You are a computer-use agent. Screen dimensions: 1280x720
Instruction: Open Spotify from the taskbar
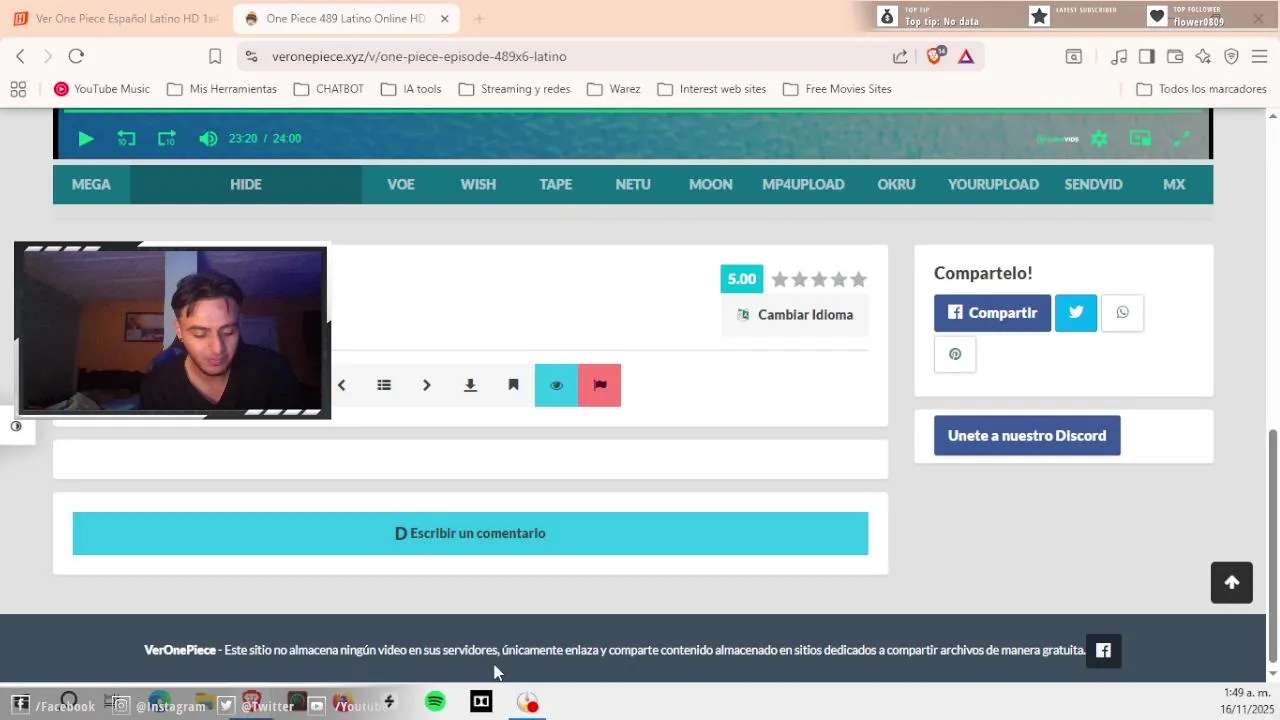pos(435,702)
